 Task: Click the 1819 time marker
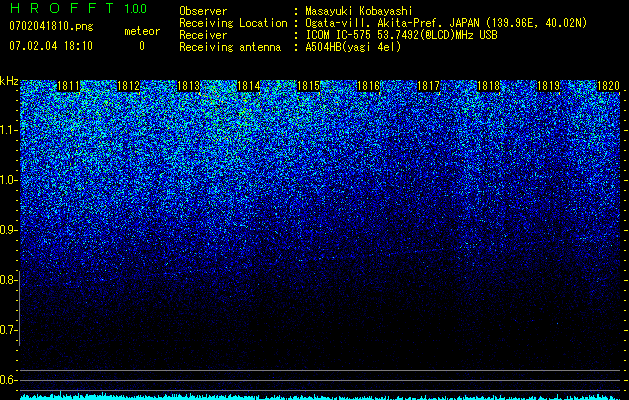coord(548,86)
